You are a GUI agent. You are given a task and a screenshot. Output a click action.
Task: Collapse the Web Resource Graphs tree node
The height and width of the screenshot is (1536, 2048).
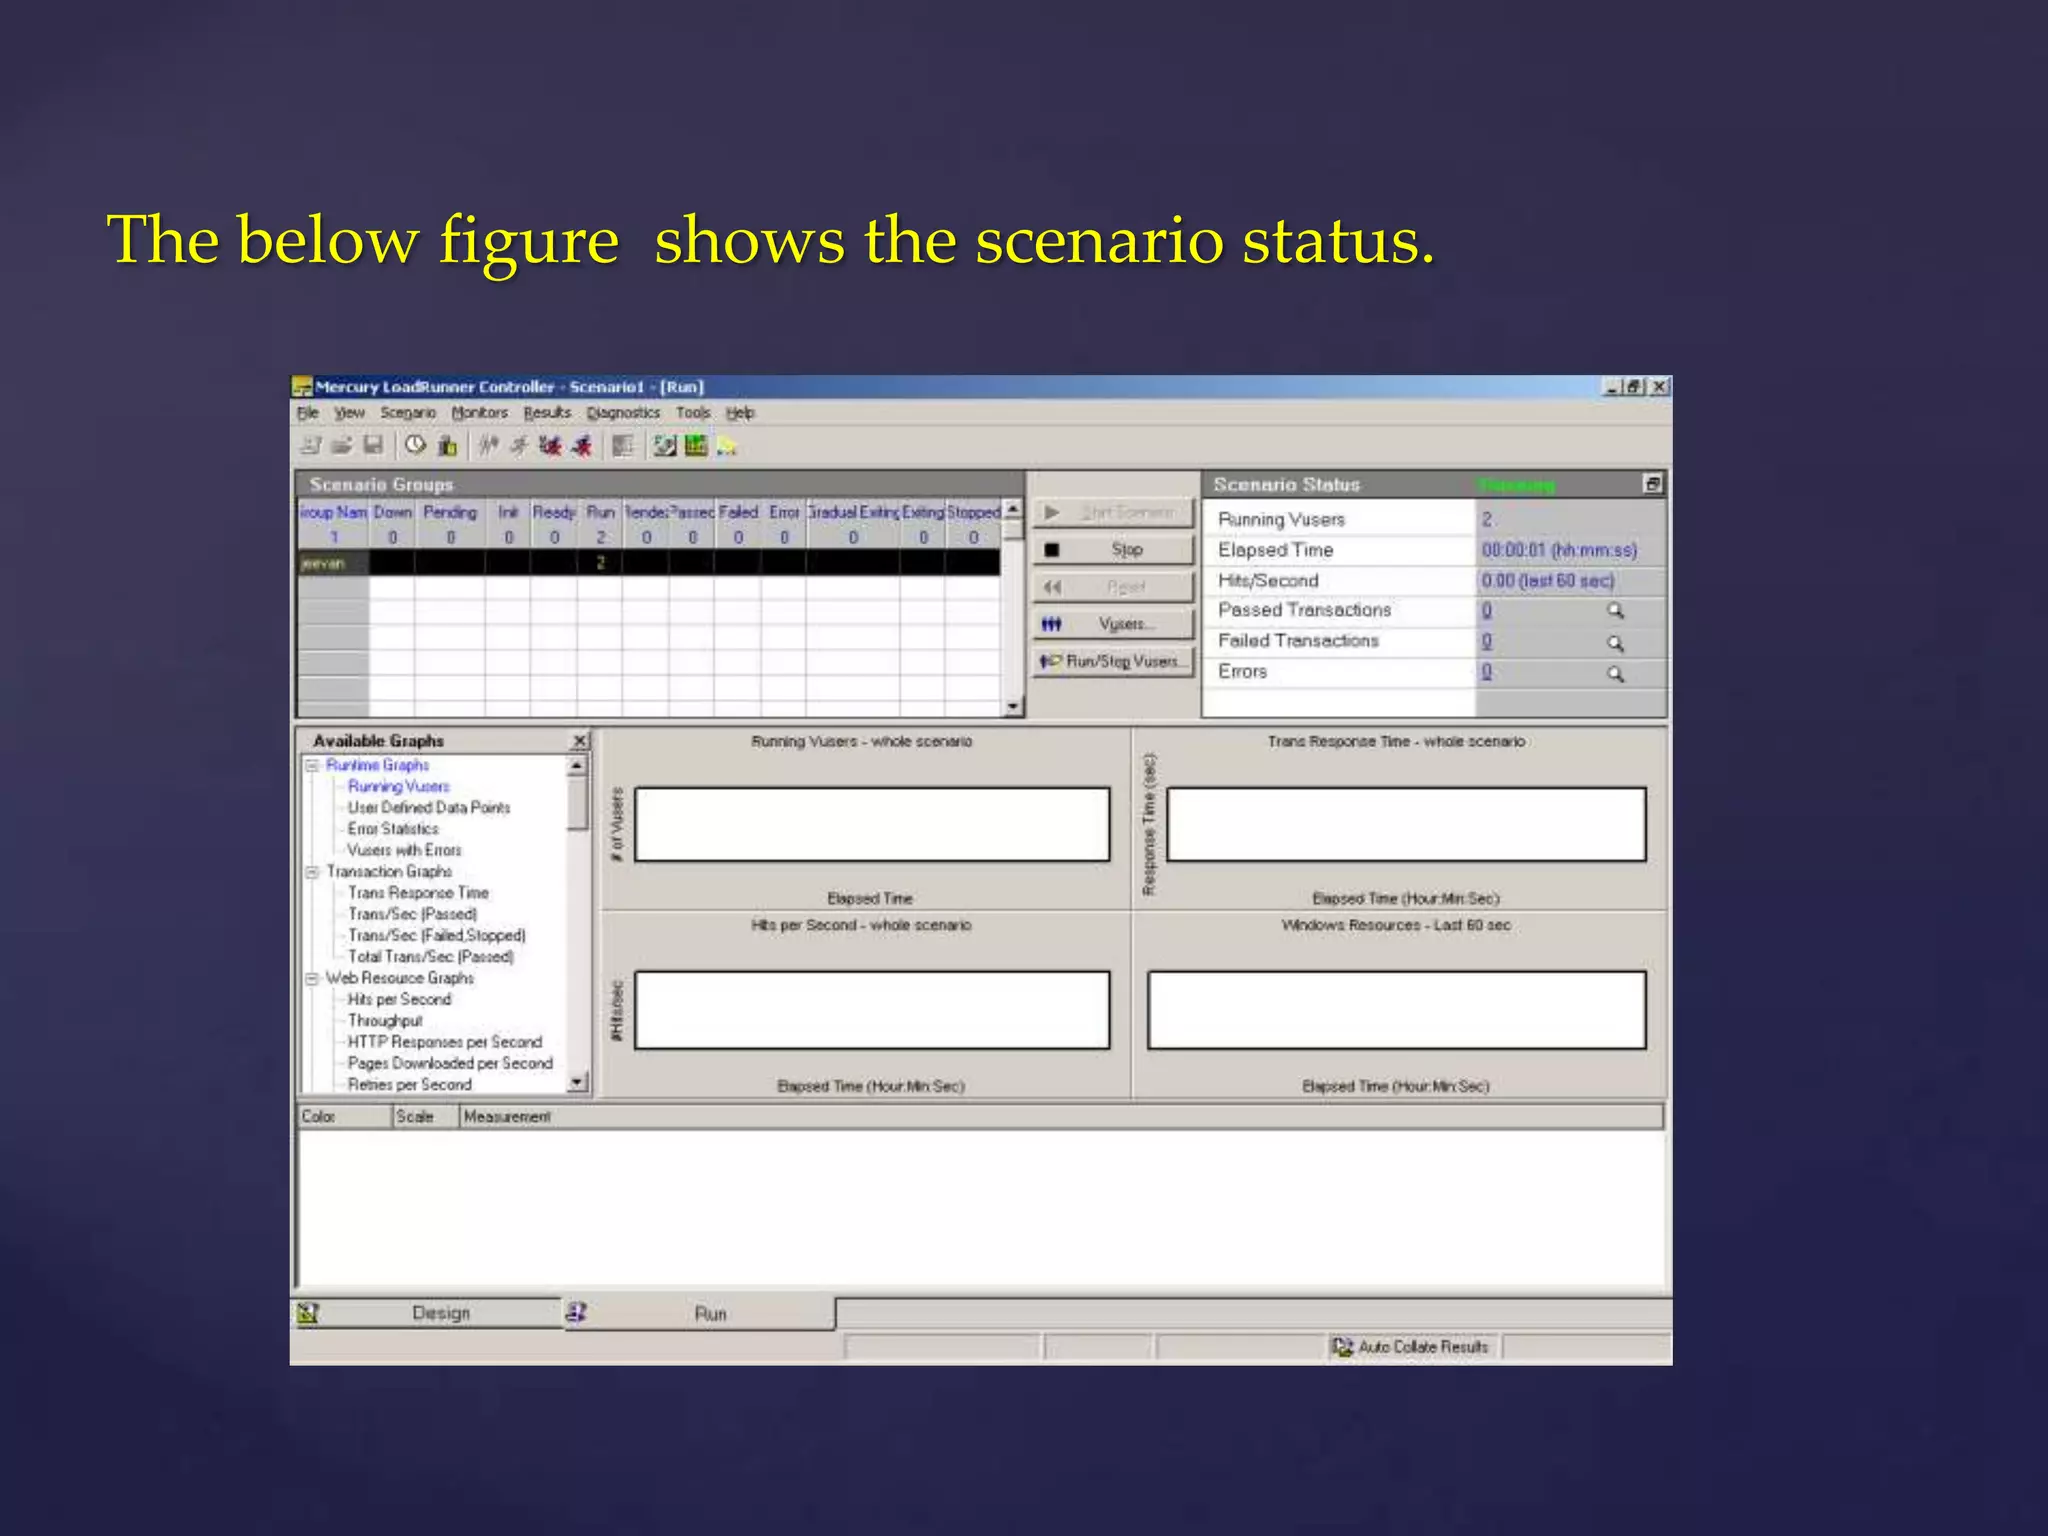pos(312,979)
